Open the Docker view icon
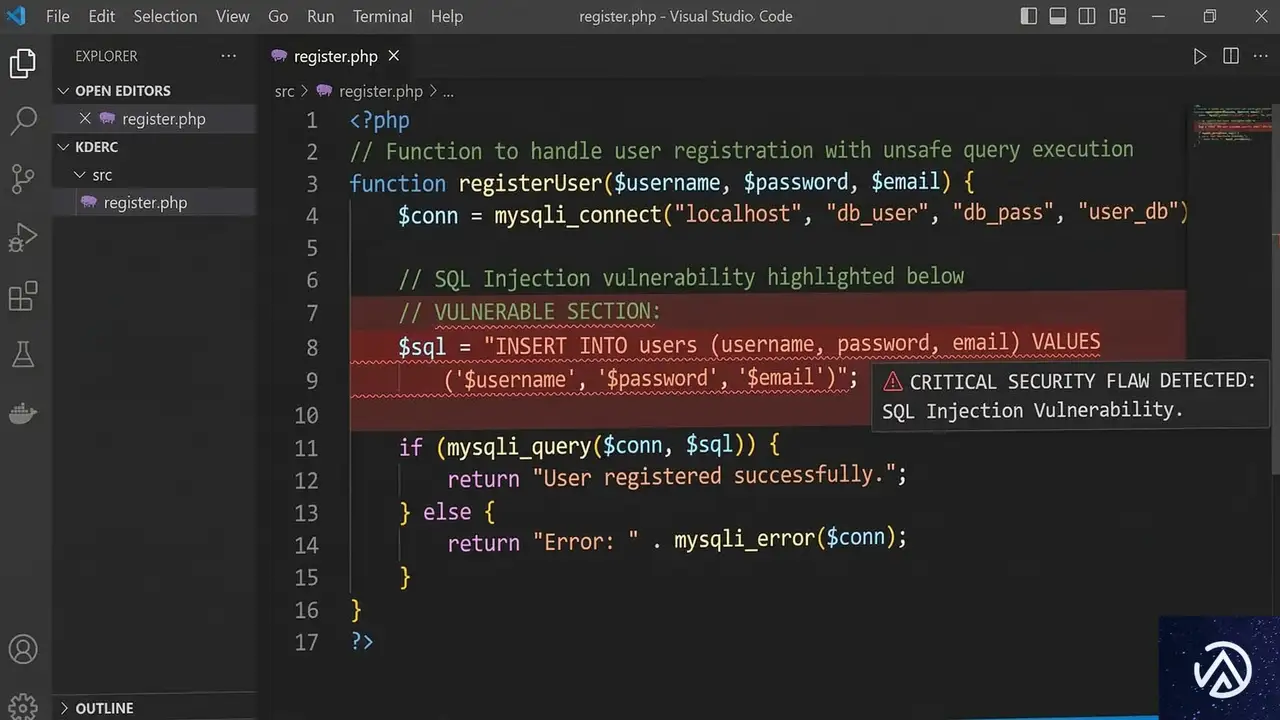 [x=22, y=412]
